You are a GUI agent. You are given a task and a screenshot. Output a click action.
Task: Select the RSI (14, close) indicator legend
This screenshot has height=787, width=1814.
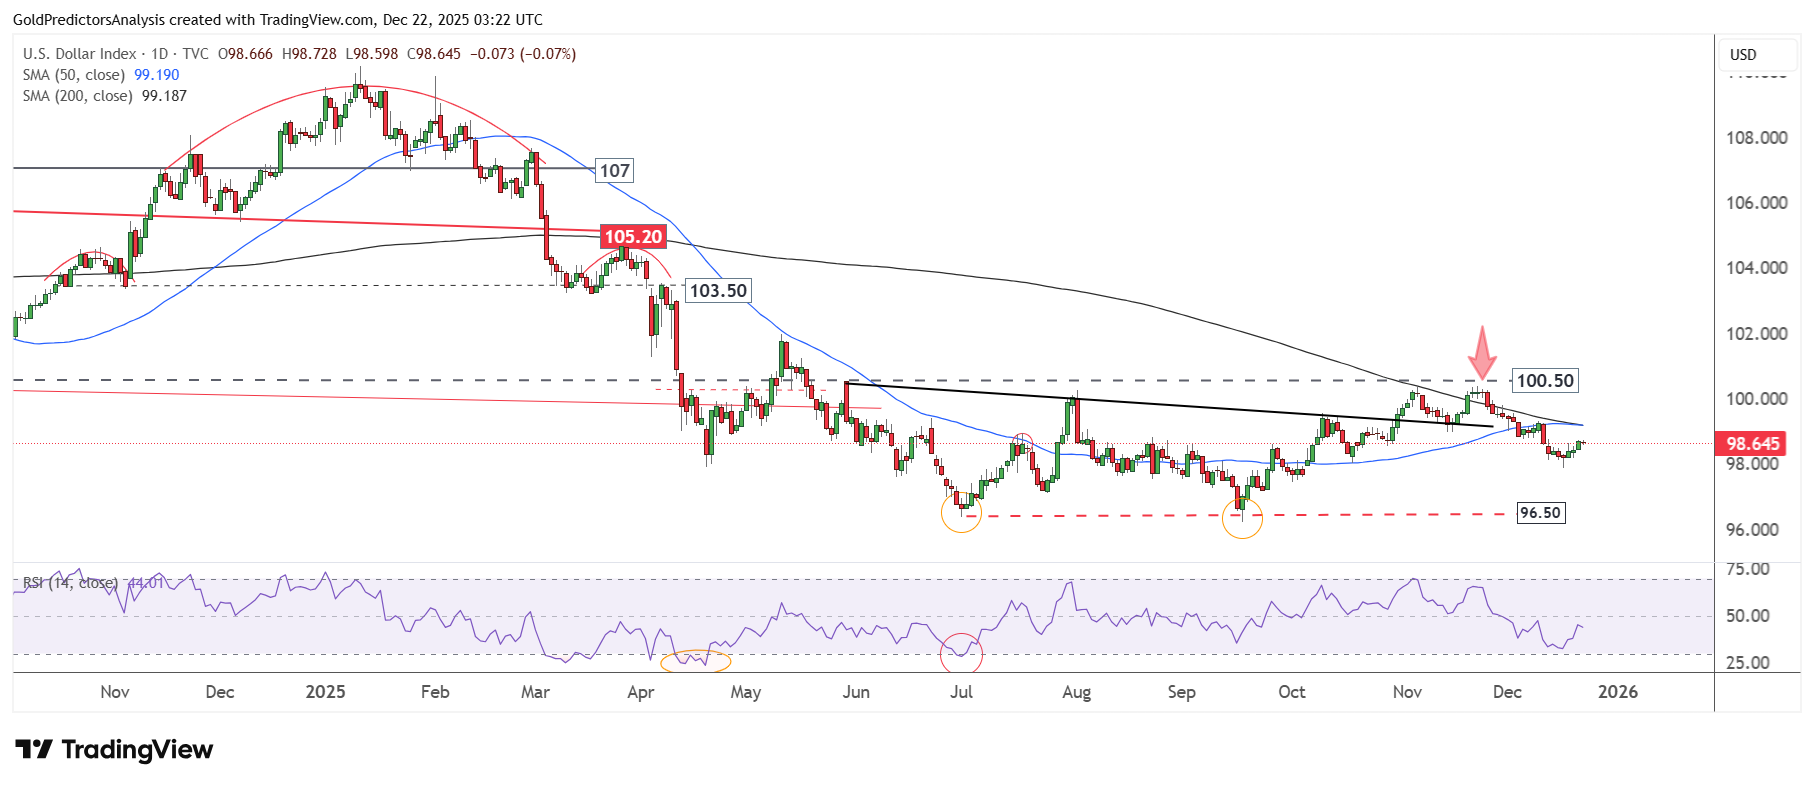70,582
